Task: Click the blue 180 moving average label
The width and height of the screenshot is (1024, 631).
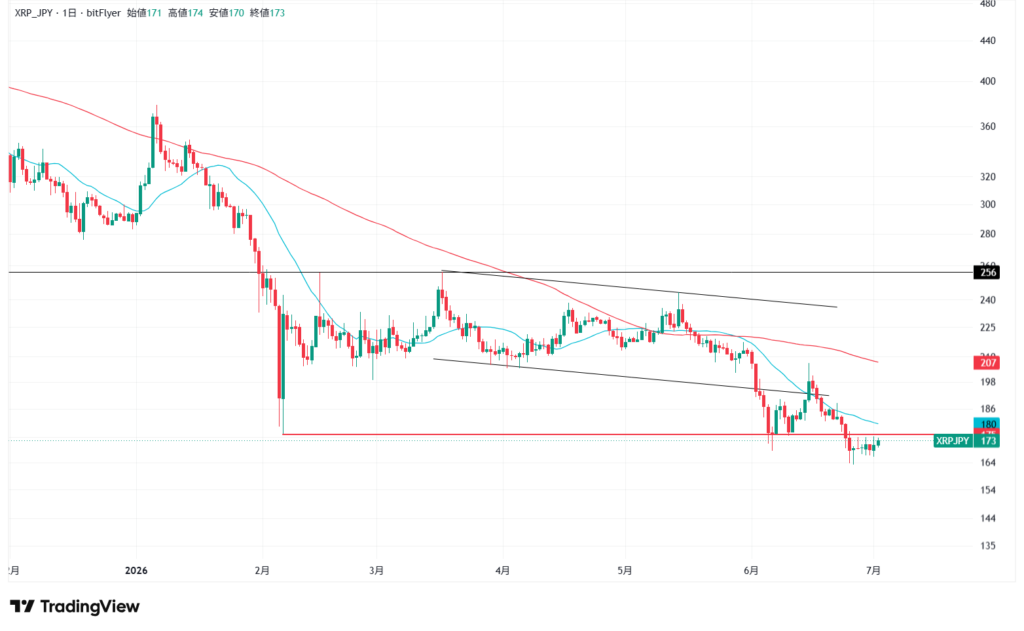Action: pyautogui.click(x=986, y=423)
